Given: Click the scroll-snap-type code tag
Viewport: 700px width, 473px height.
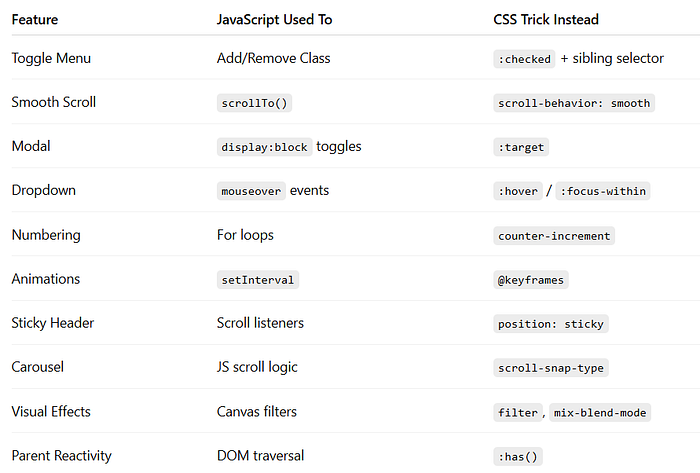Looking at the screenshot, I should [551, 368].
